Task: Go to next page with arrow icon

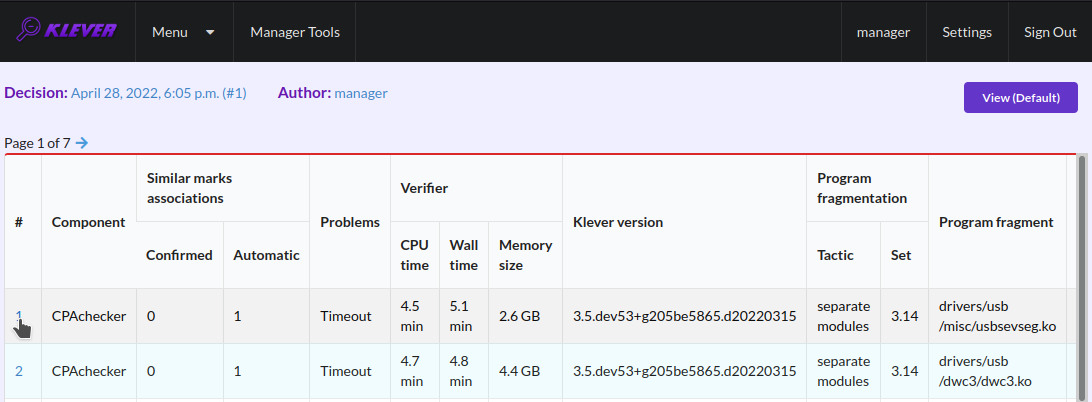Action: click(x=82, y=143)
